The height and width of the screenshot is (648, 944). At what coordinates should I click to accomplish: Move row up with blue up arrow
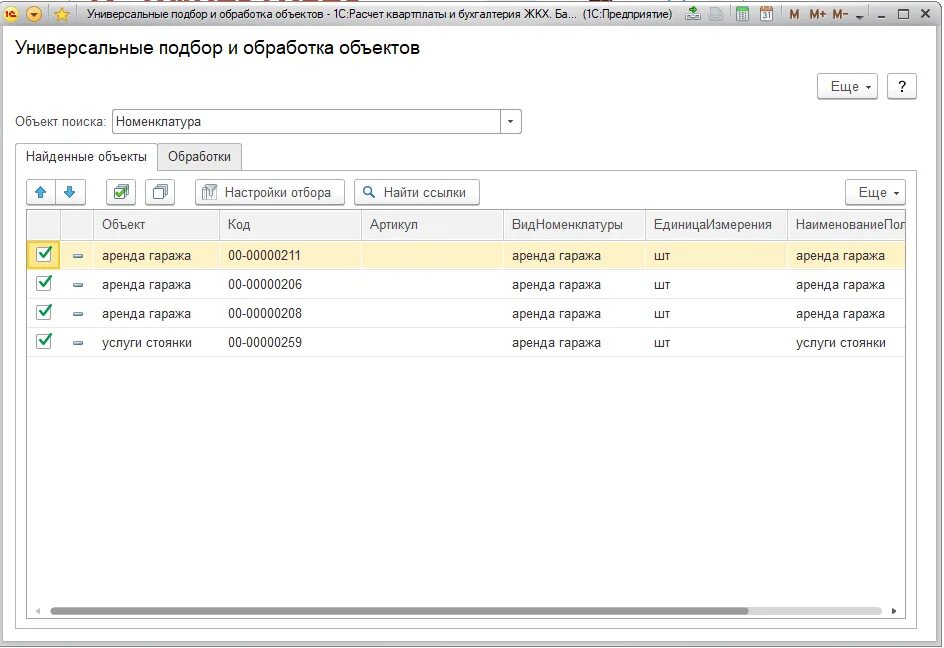point(41,192)
